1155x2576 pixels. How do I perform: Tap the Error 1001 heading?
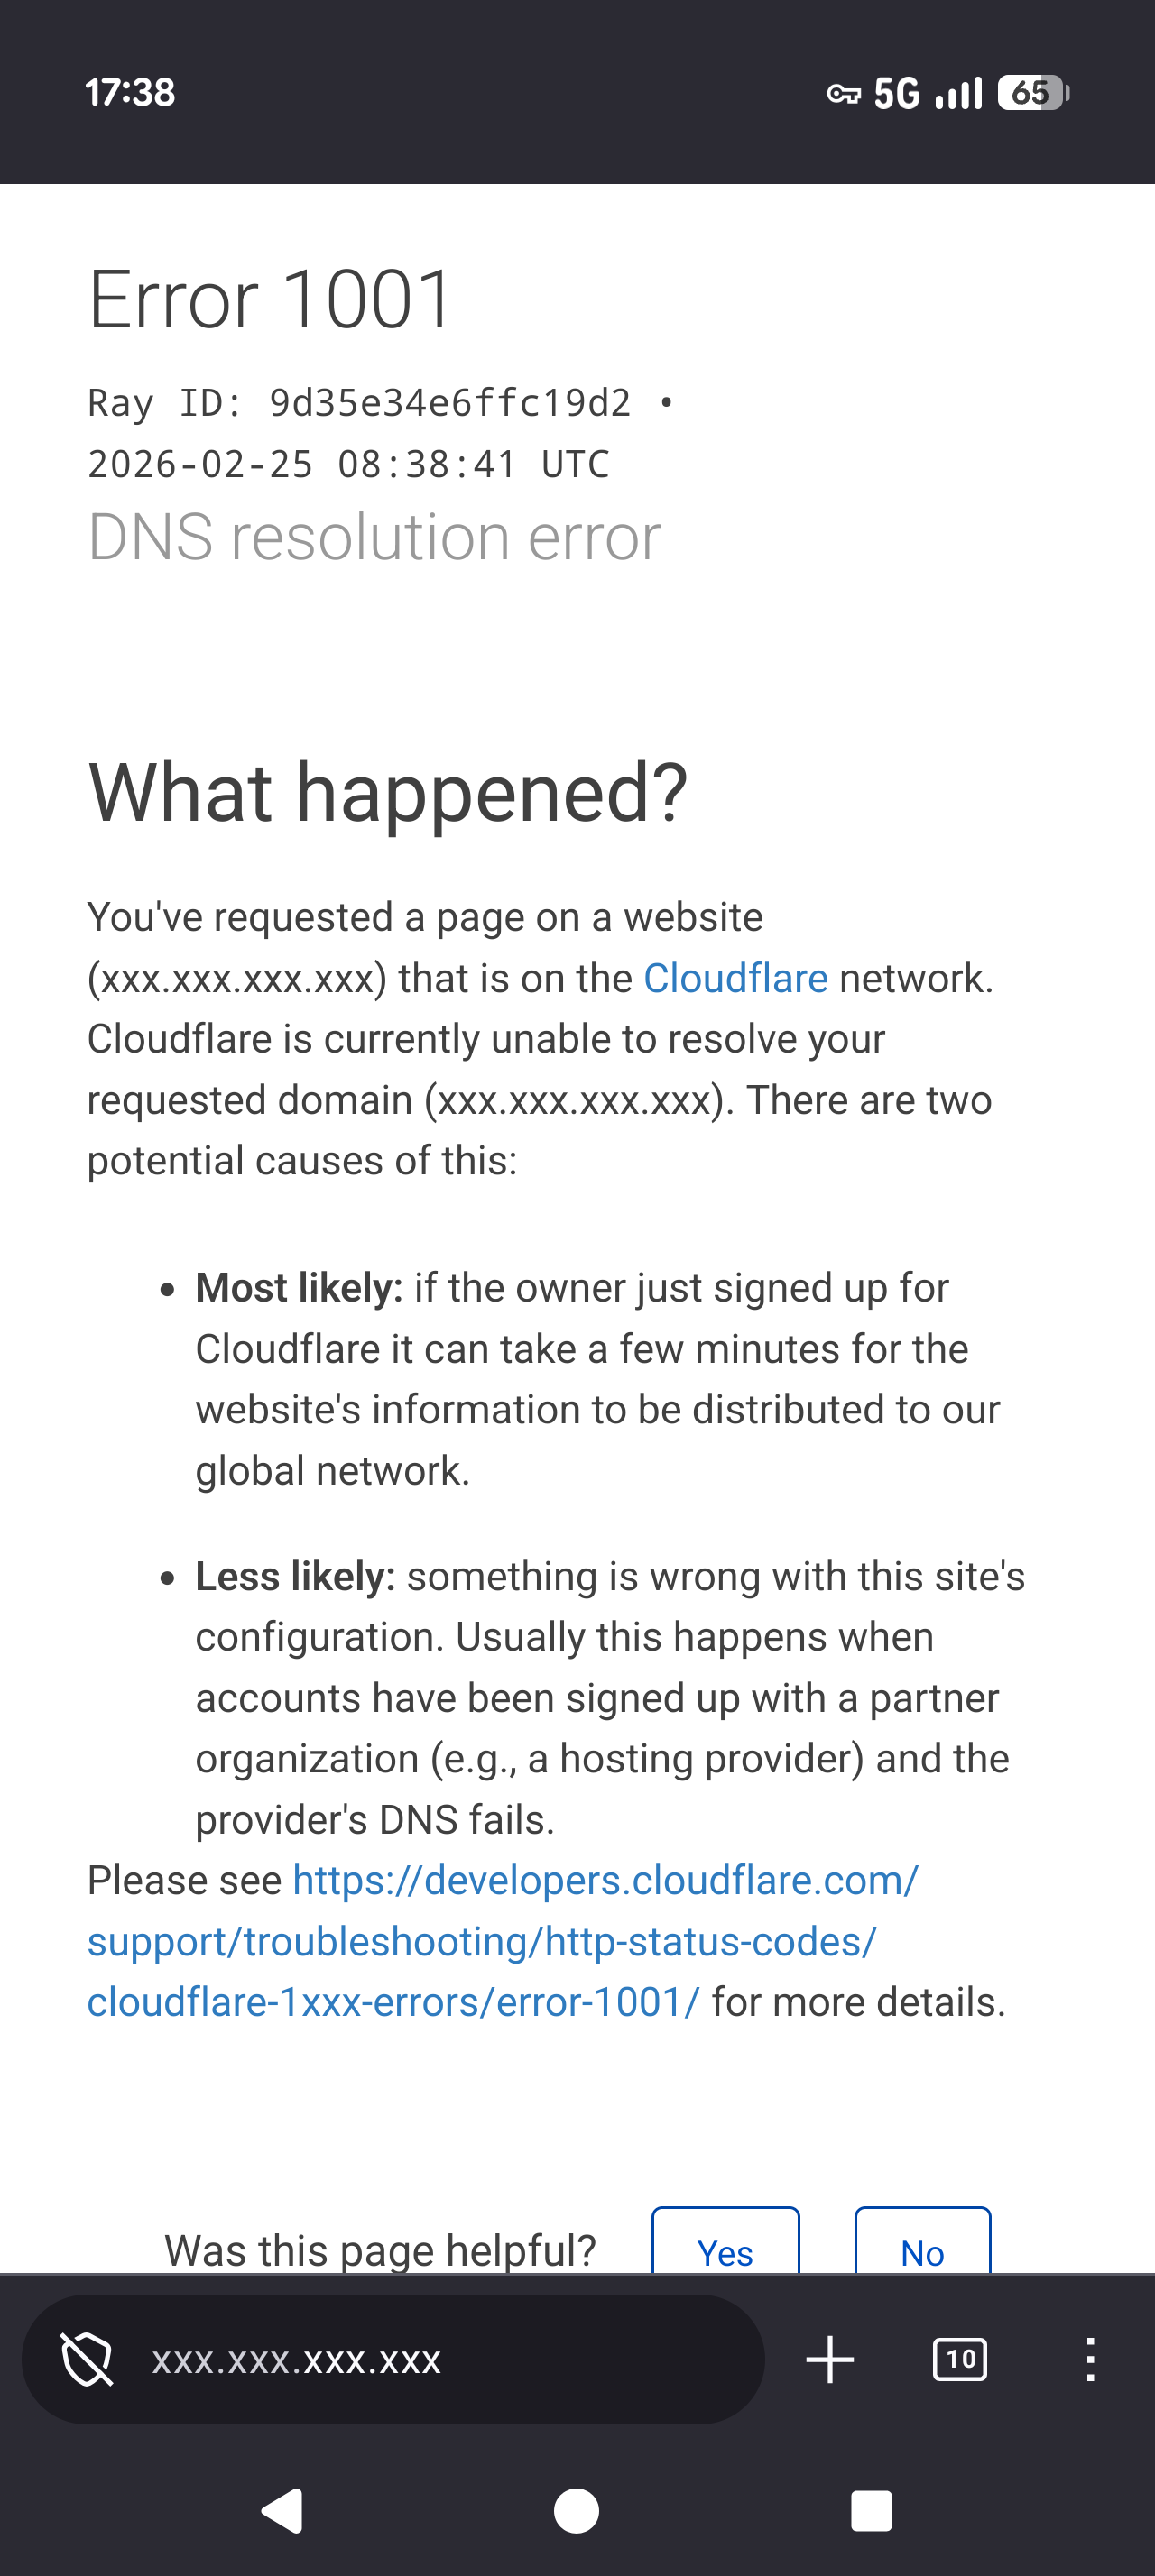pos(271,299)
